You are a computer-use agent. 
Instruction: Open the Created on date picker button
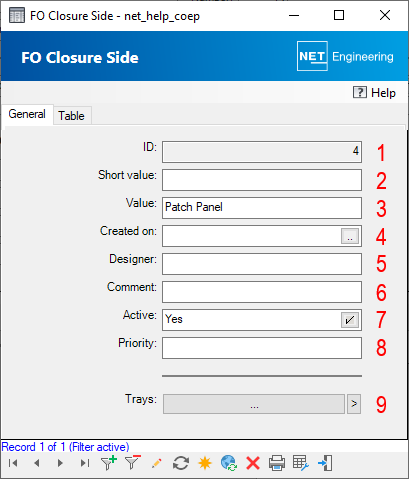coord(350,236)
